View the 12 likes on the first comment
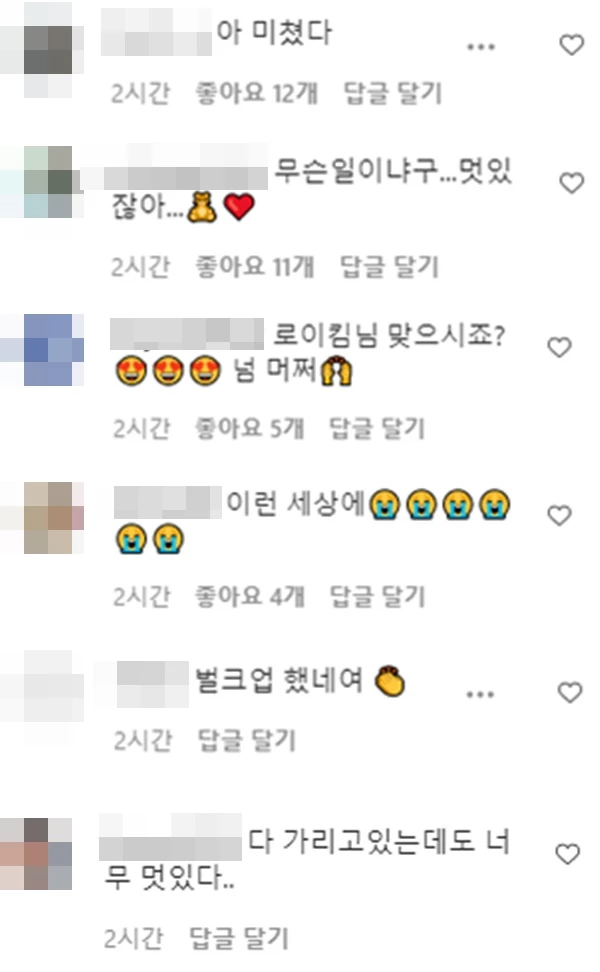600x972 pixels. click(257, 94)
